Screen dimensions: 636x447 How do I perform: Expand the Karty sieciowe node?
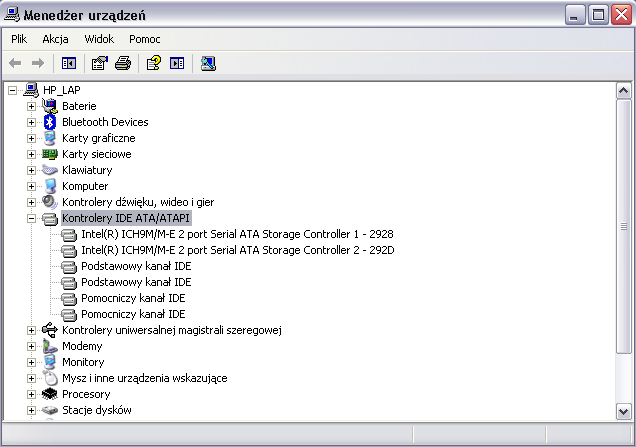coord(31,154)
